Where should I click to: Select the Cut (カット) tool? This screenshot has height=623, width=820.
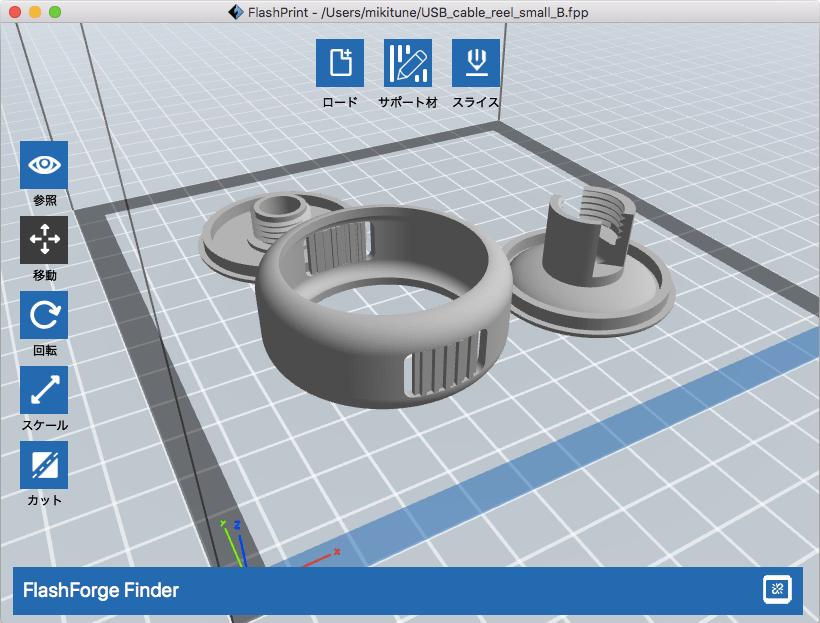point(44,465)
